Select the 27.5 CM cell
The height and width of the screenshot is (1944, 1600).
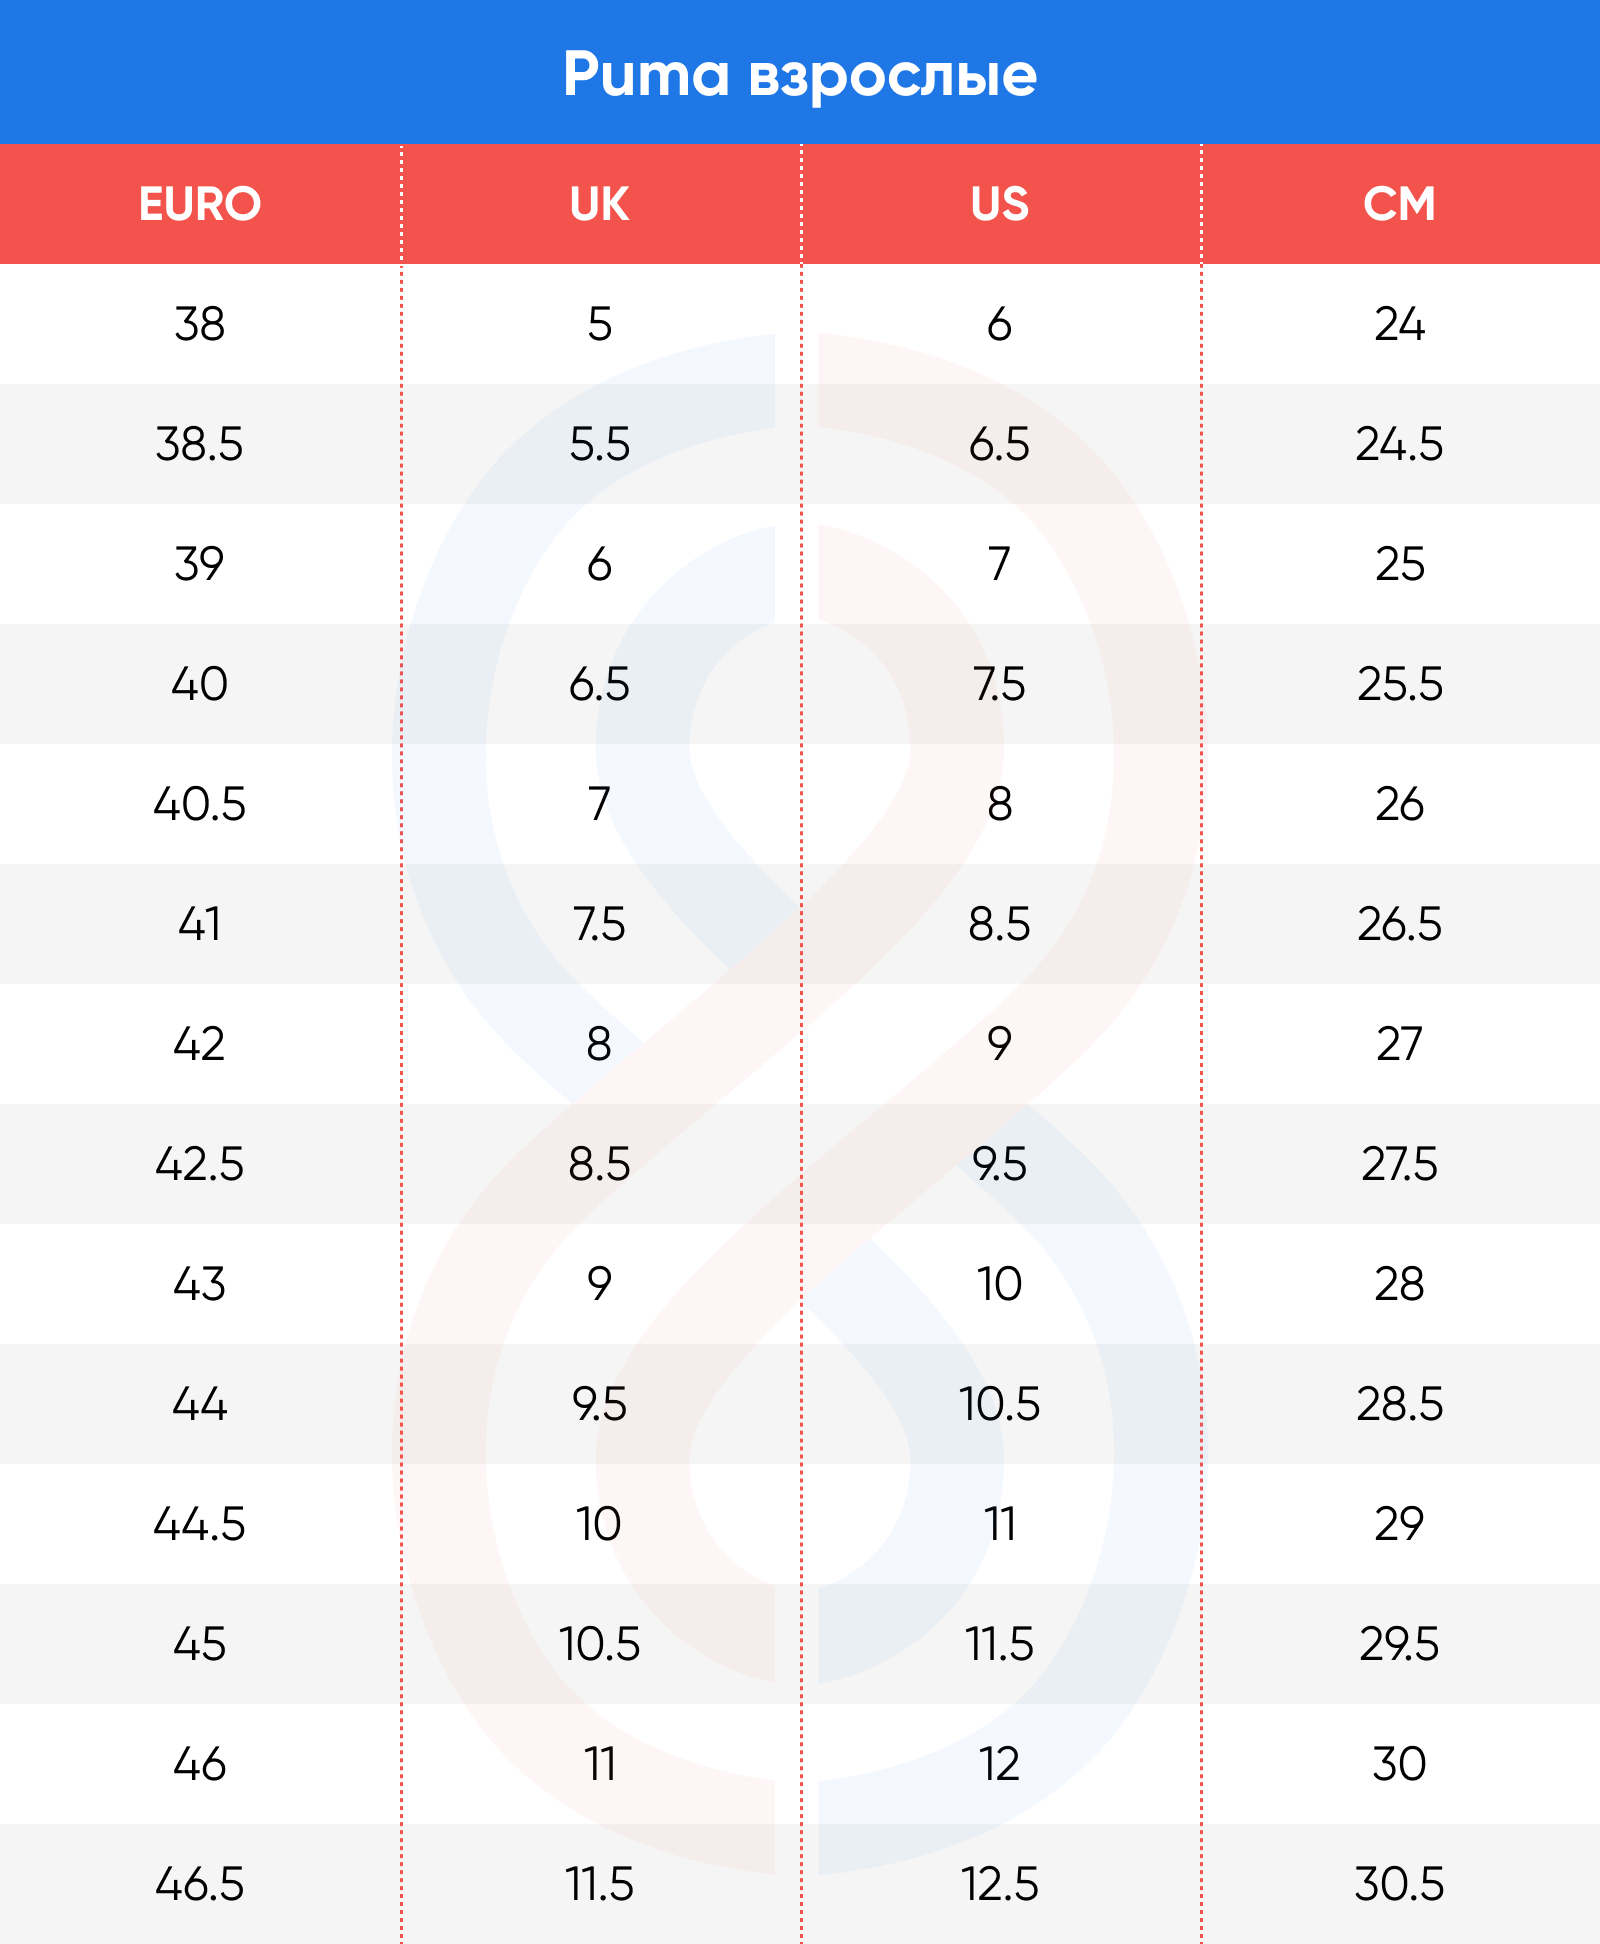[1400, 1164]
